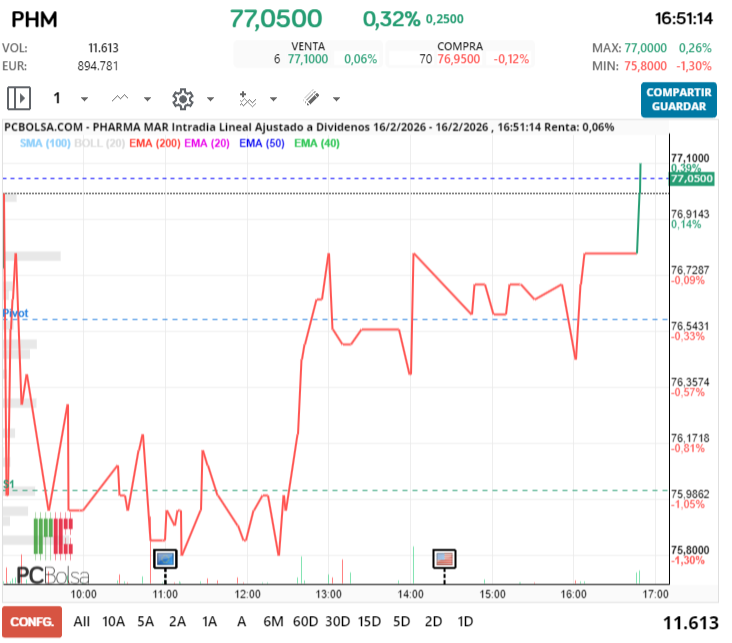Screen dimensions: 732x643
Task: Select the All time range
Action: click(82, 622)
